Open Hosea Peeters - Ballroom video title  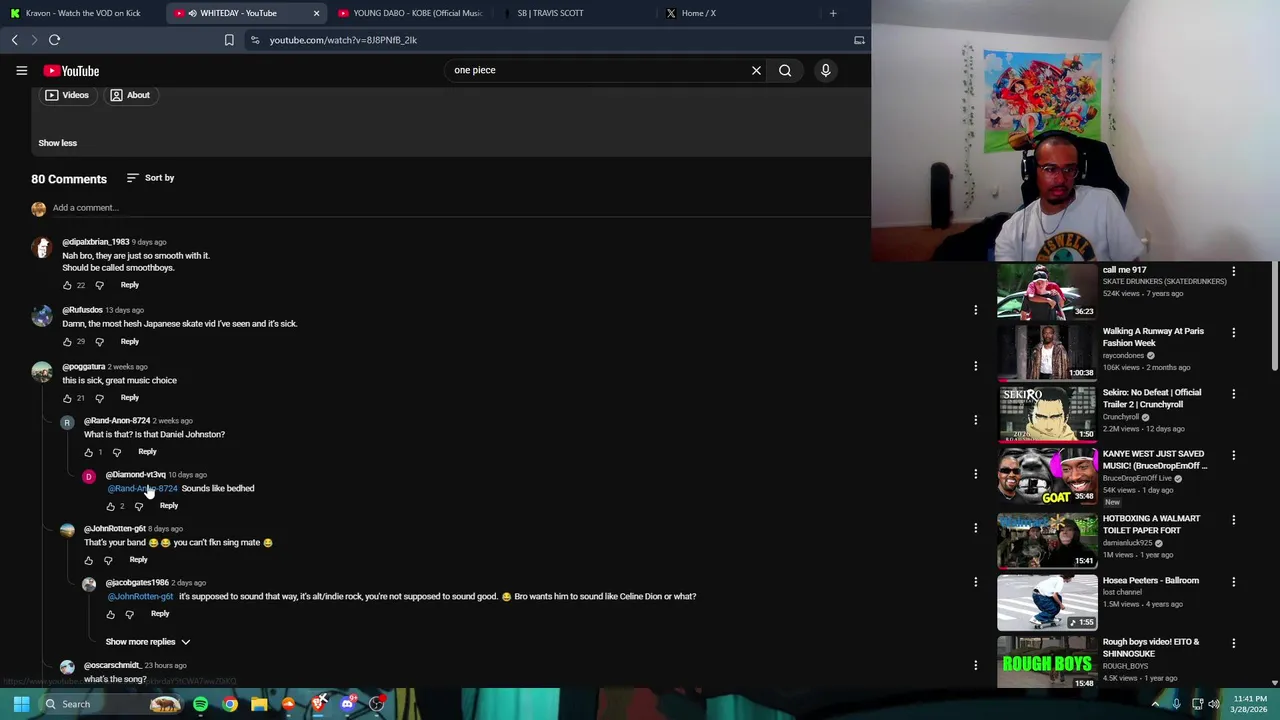tap(1150, 581)
